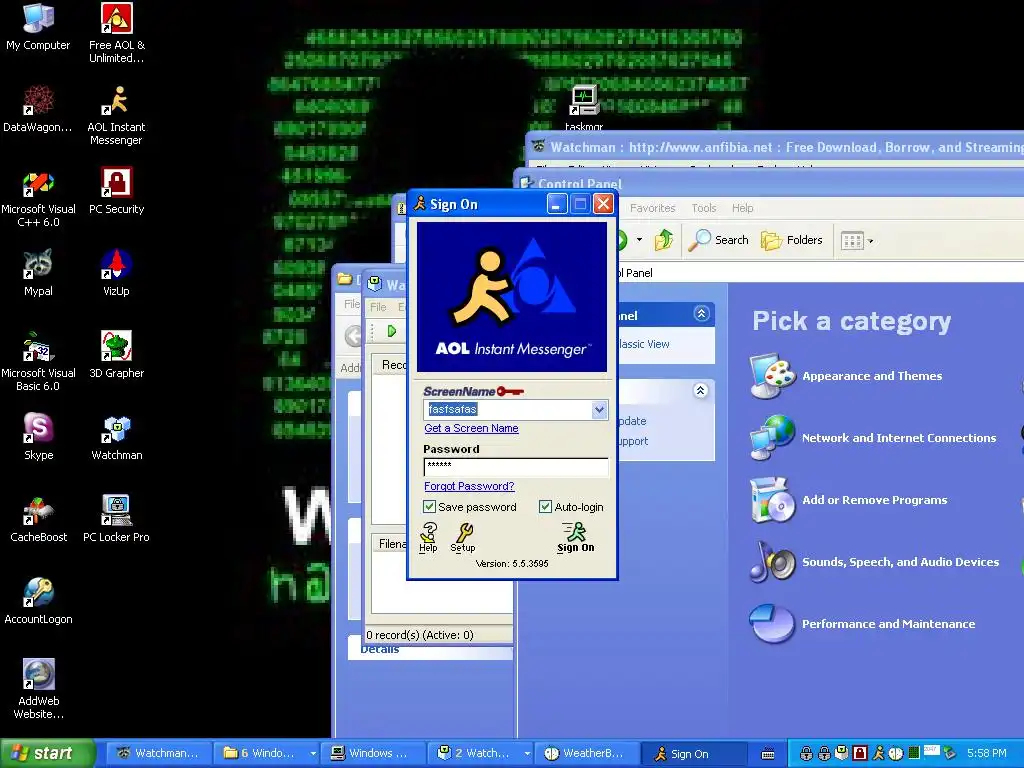Open the Skype desktop shortcut

38,436
